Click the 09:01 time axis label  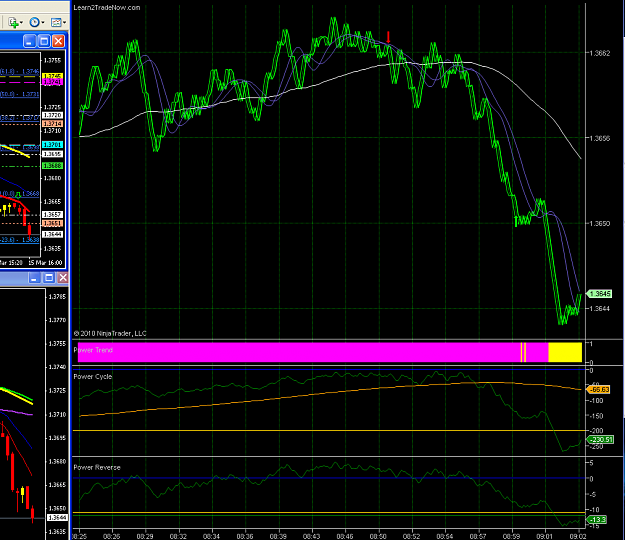[544, 536]
